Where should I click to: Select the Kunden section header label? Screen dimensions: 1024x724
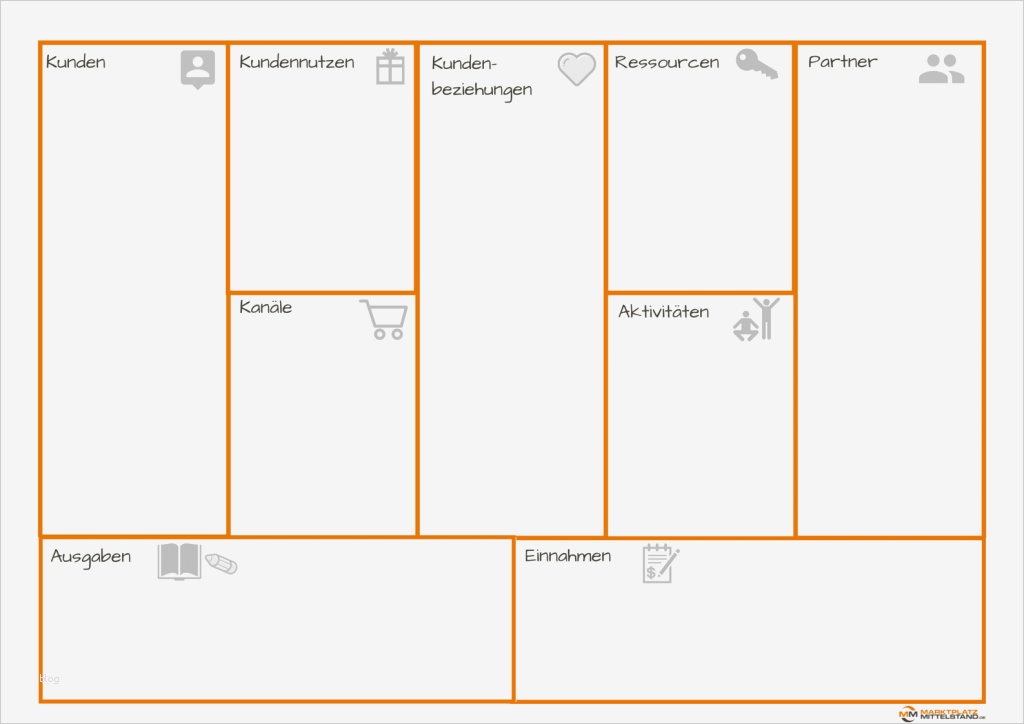(75, 62)
